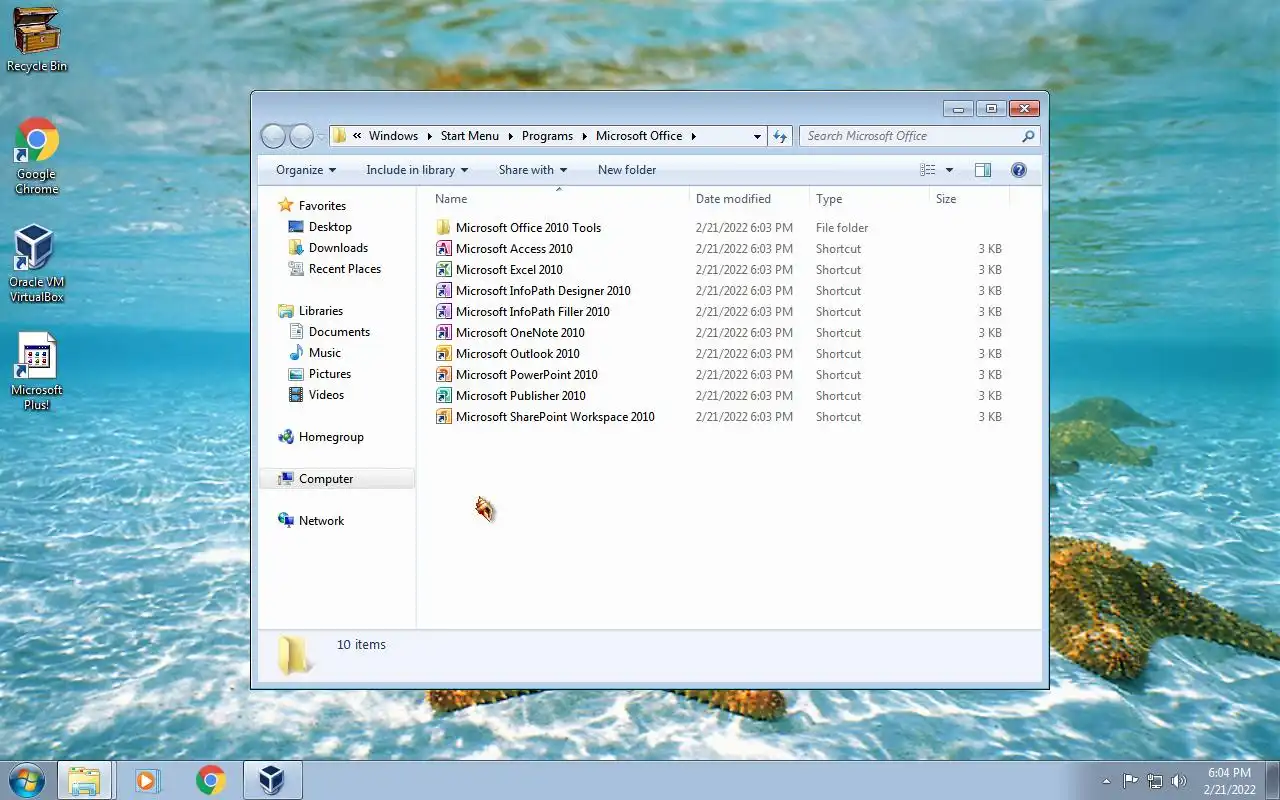
Task: Open Explorer Help question mark
Action: coord(1019,170)
